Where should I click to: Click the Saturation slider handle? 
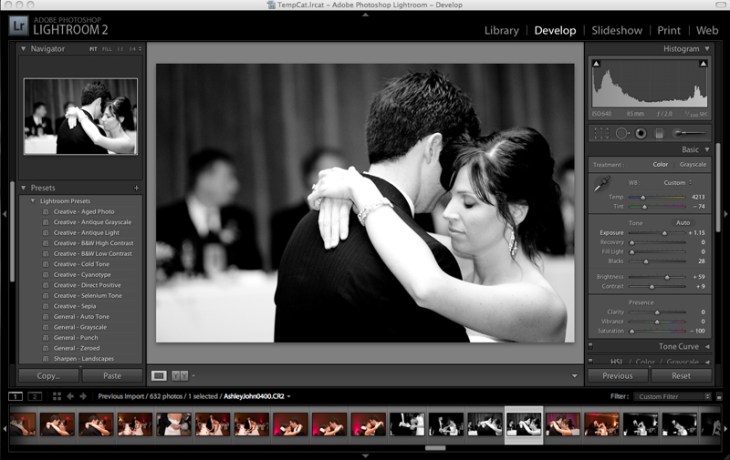pyautogui.click(x=632, y=331)
